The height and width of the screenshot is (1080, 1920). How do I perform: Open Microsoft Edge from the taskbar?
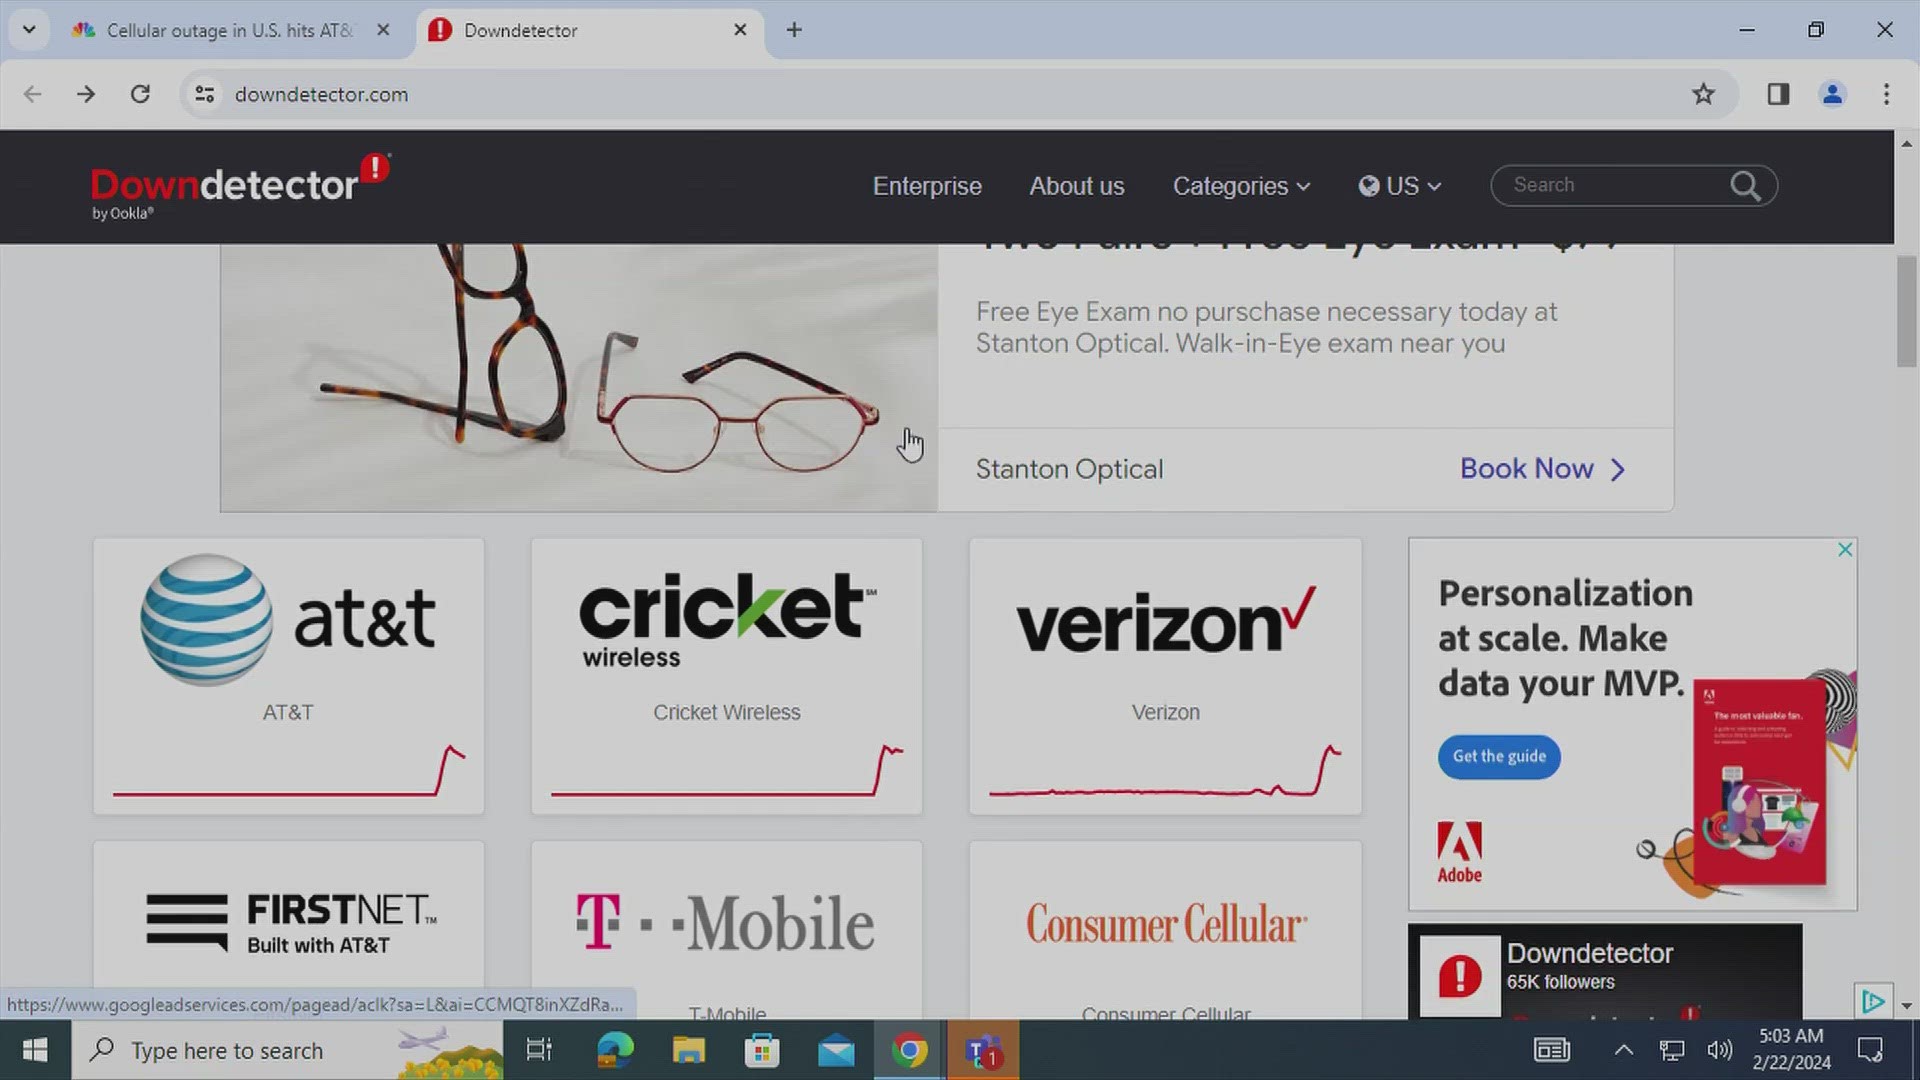pyautogui.click(x=615, y=1050)
